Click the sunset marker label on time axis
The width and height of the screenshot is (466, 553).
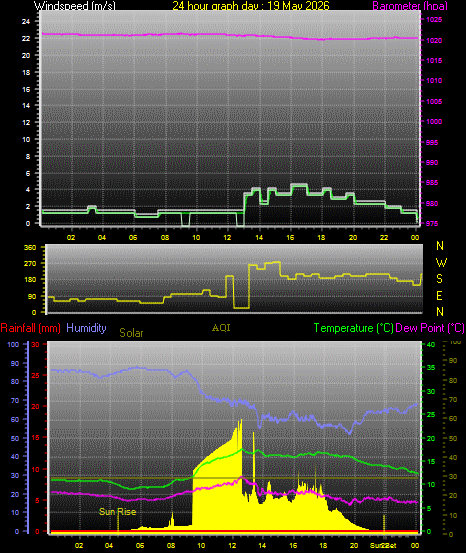click(383, 546)
